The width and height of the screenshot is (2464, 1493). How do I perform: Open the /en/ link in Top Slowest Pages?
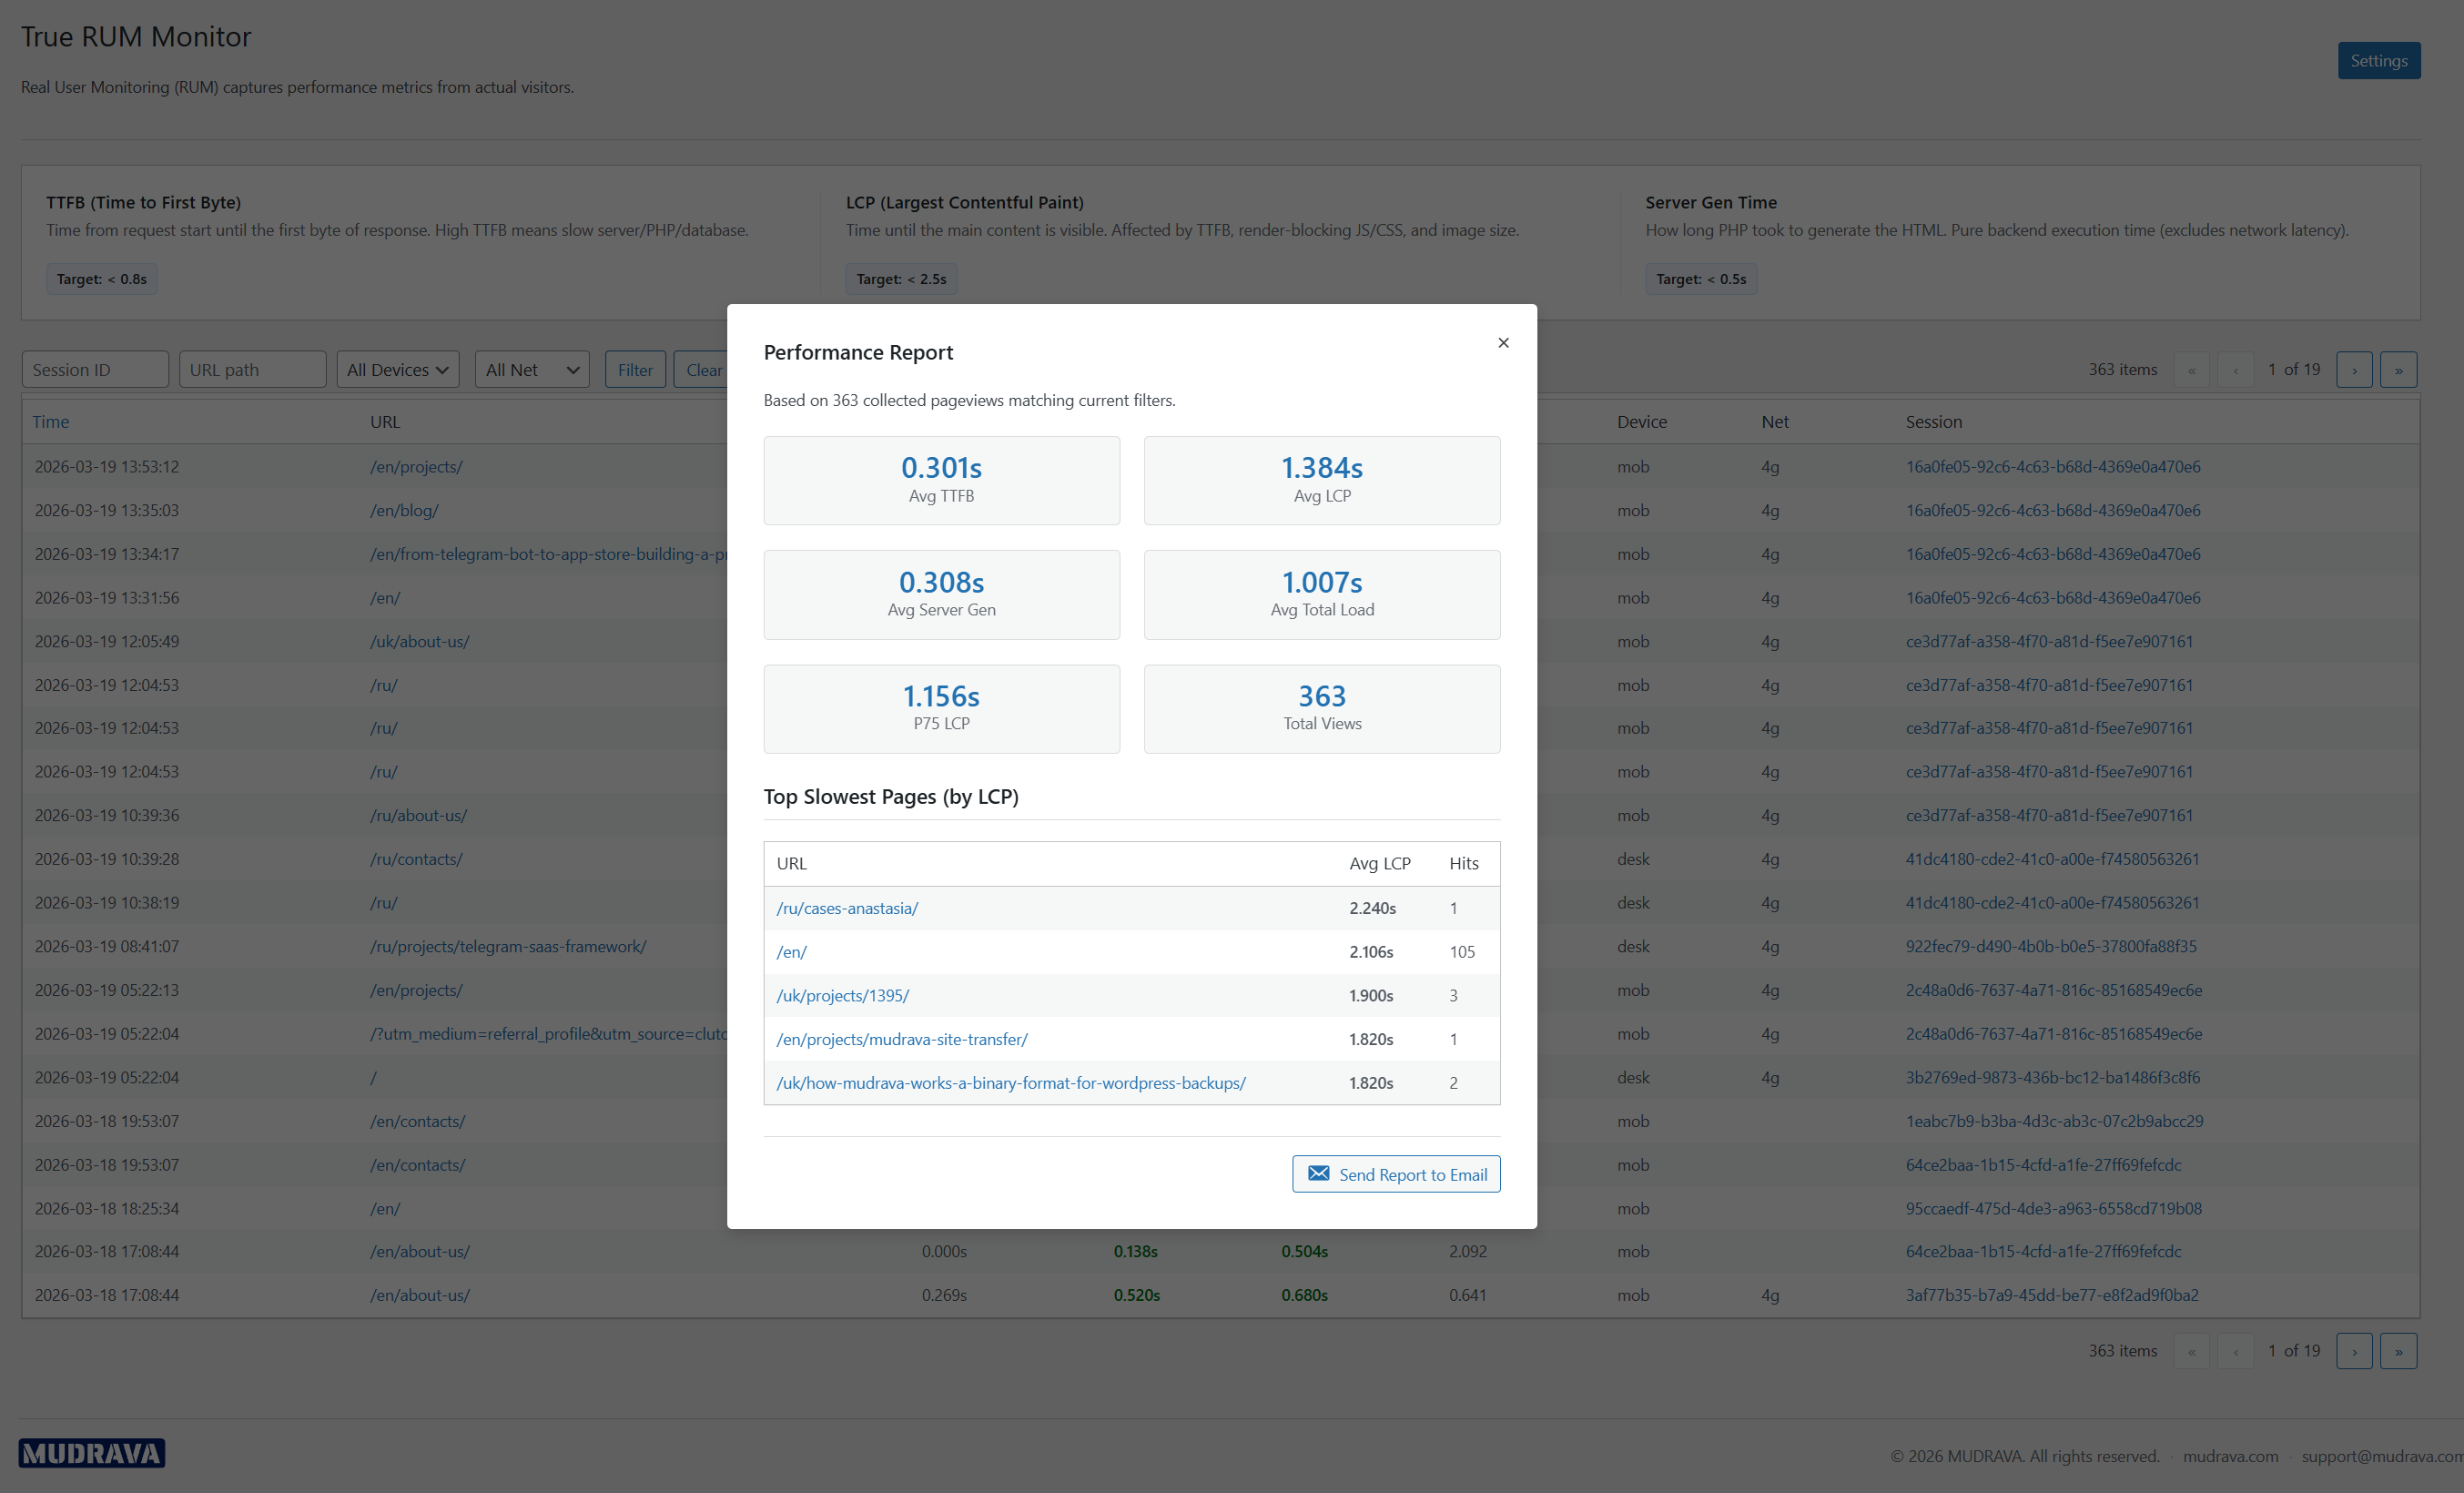tap(791, 951)
